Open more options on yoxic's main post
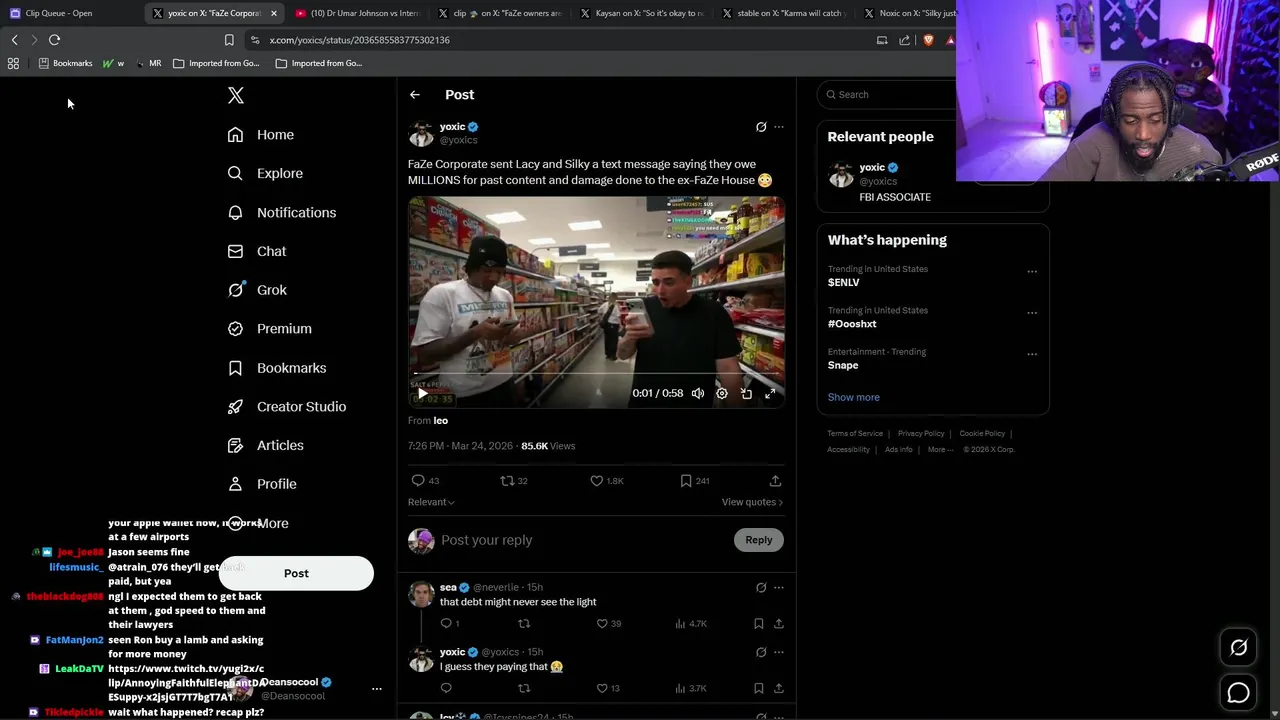The image size is (1280, 720). pos(779,127)
